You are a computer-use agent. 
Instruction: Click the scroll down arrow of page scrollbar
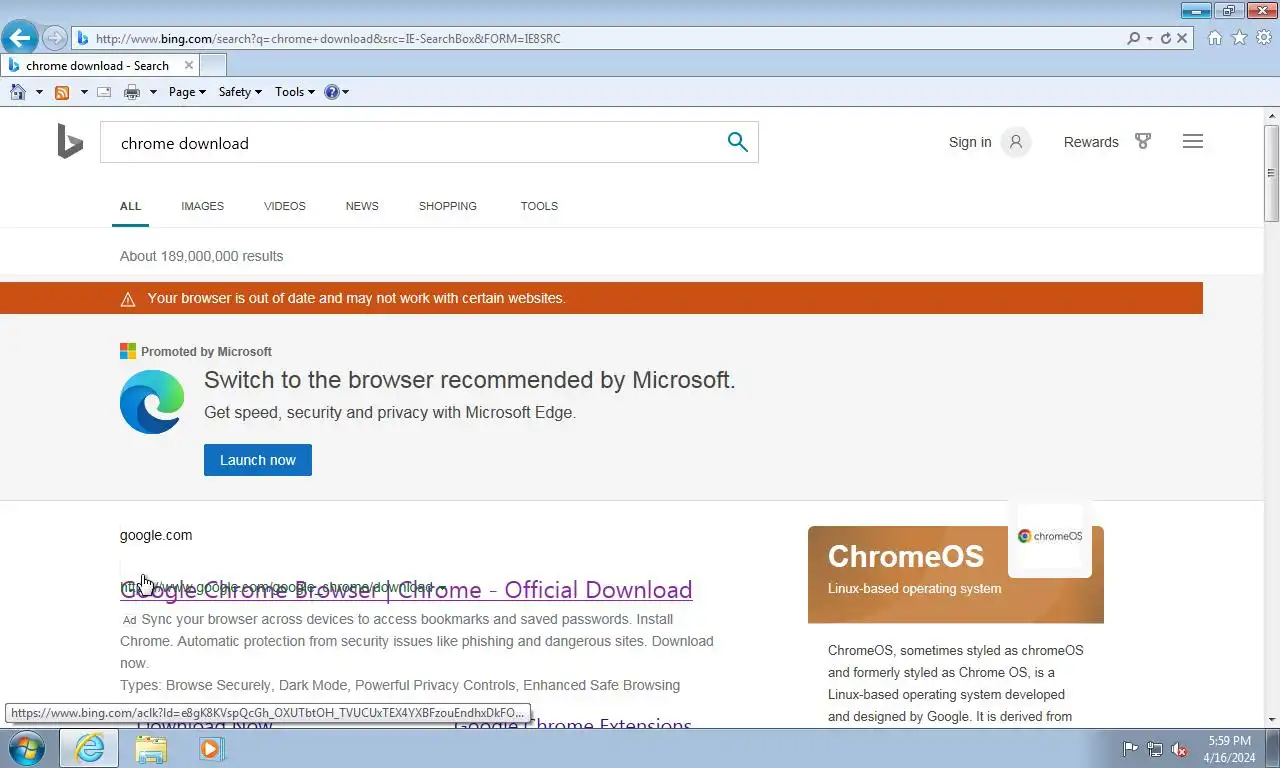1272,719
